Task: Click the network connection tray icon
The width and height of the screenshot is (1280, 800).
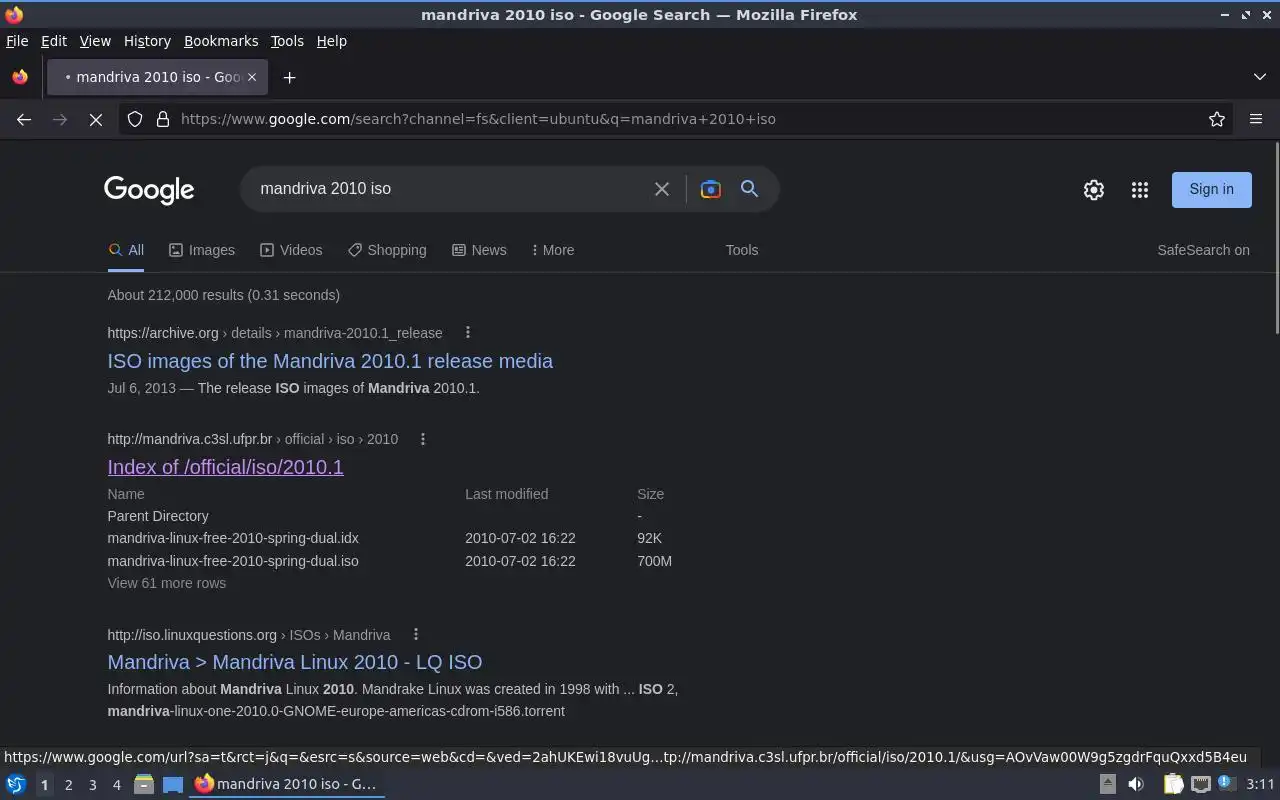Action: click(x=1201, y=784)
